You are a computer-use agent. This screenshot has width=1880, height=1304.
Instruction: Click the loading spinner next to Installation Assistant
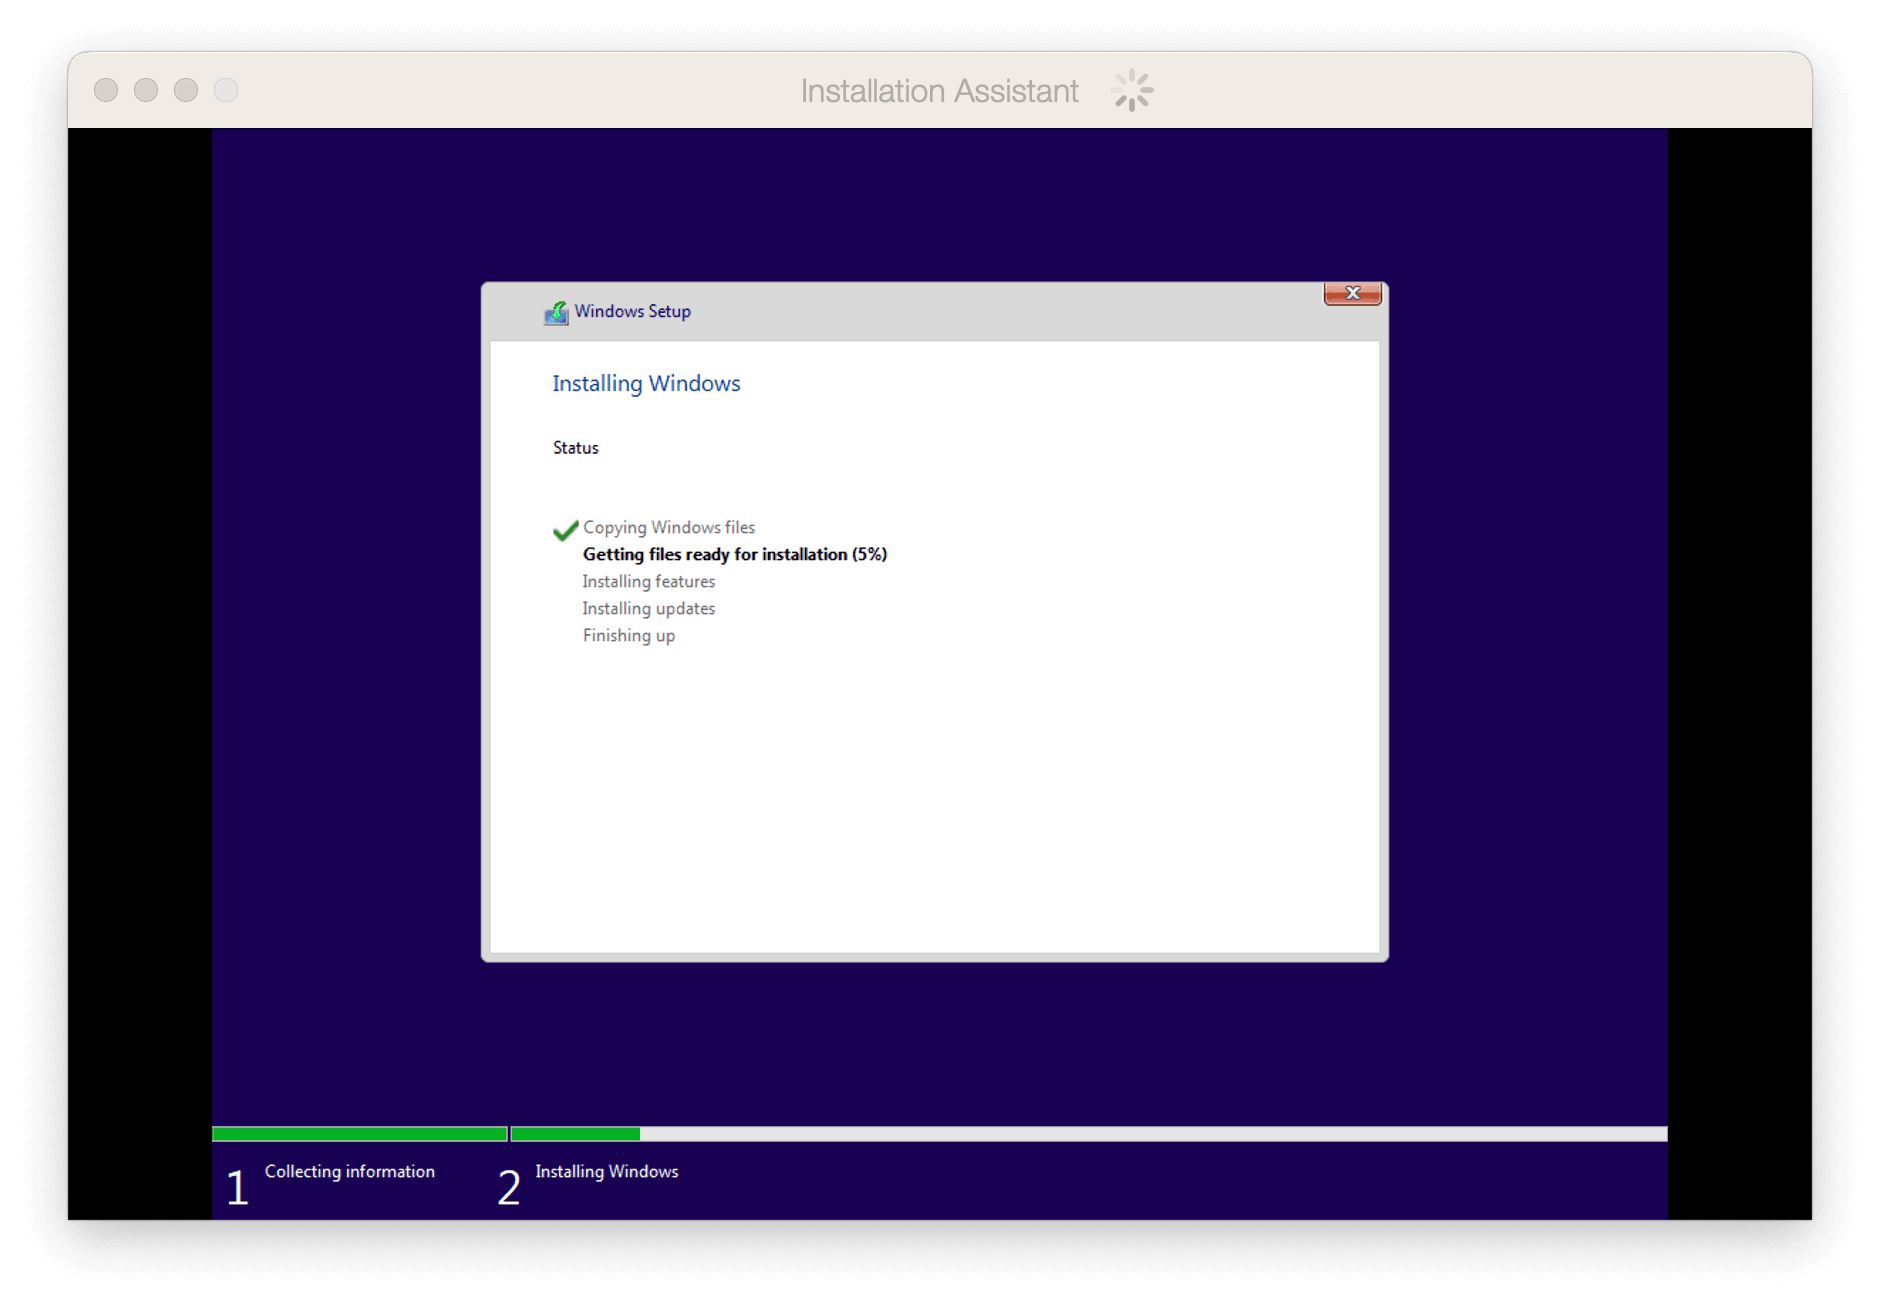[x=1131, y=91]
